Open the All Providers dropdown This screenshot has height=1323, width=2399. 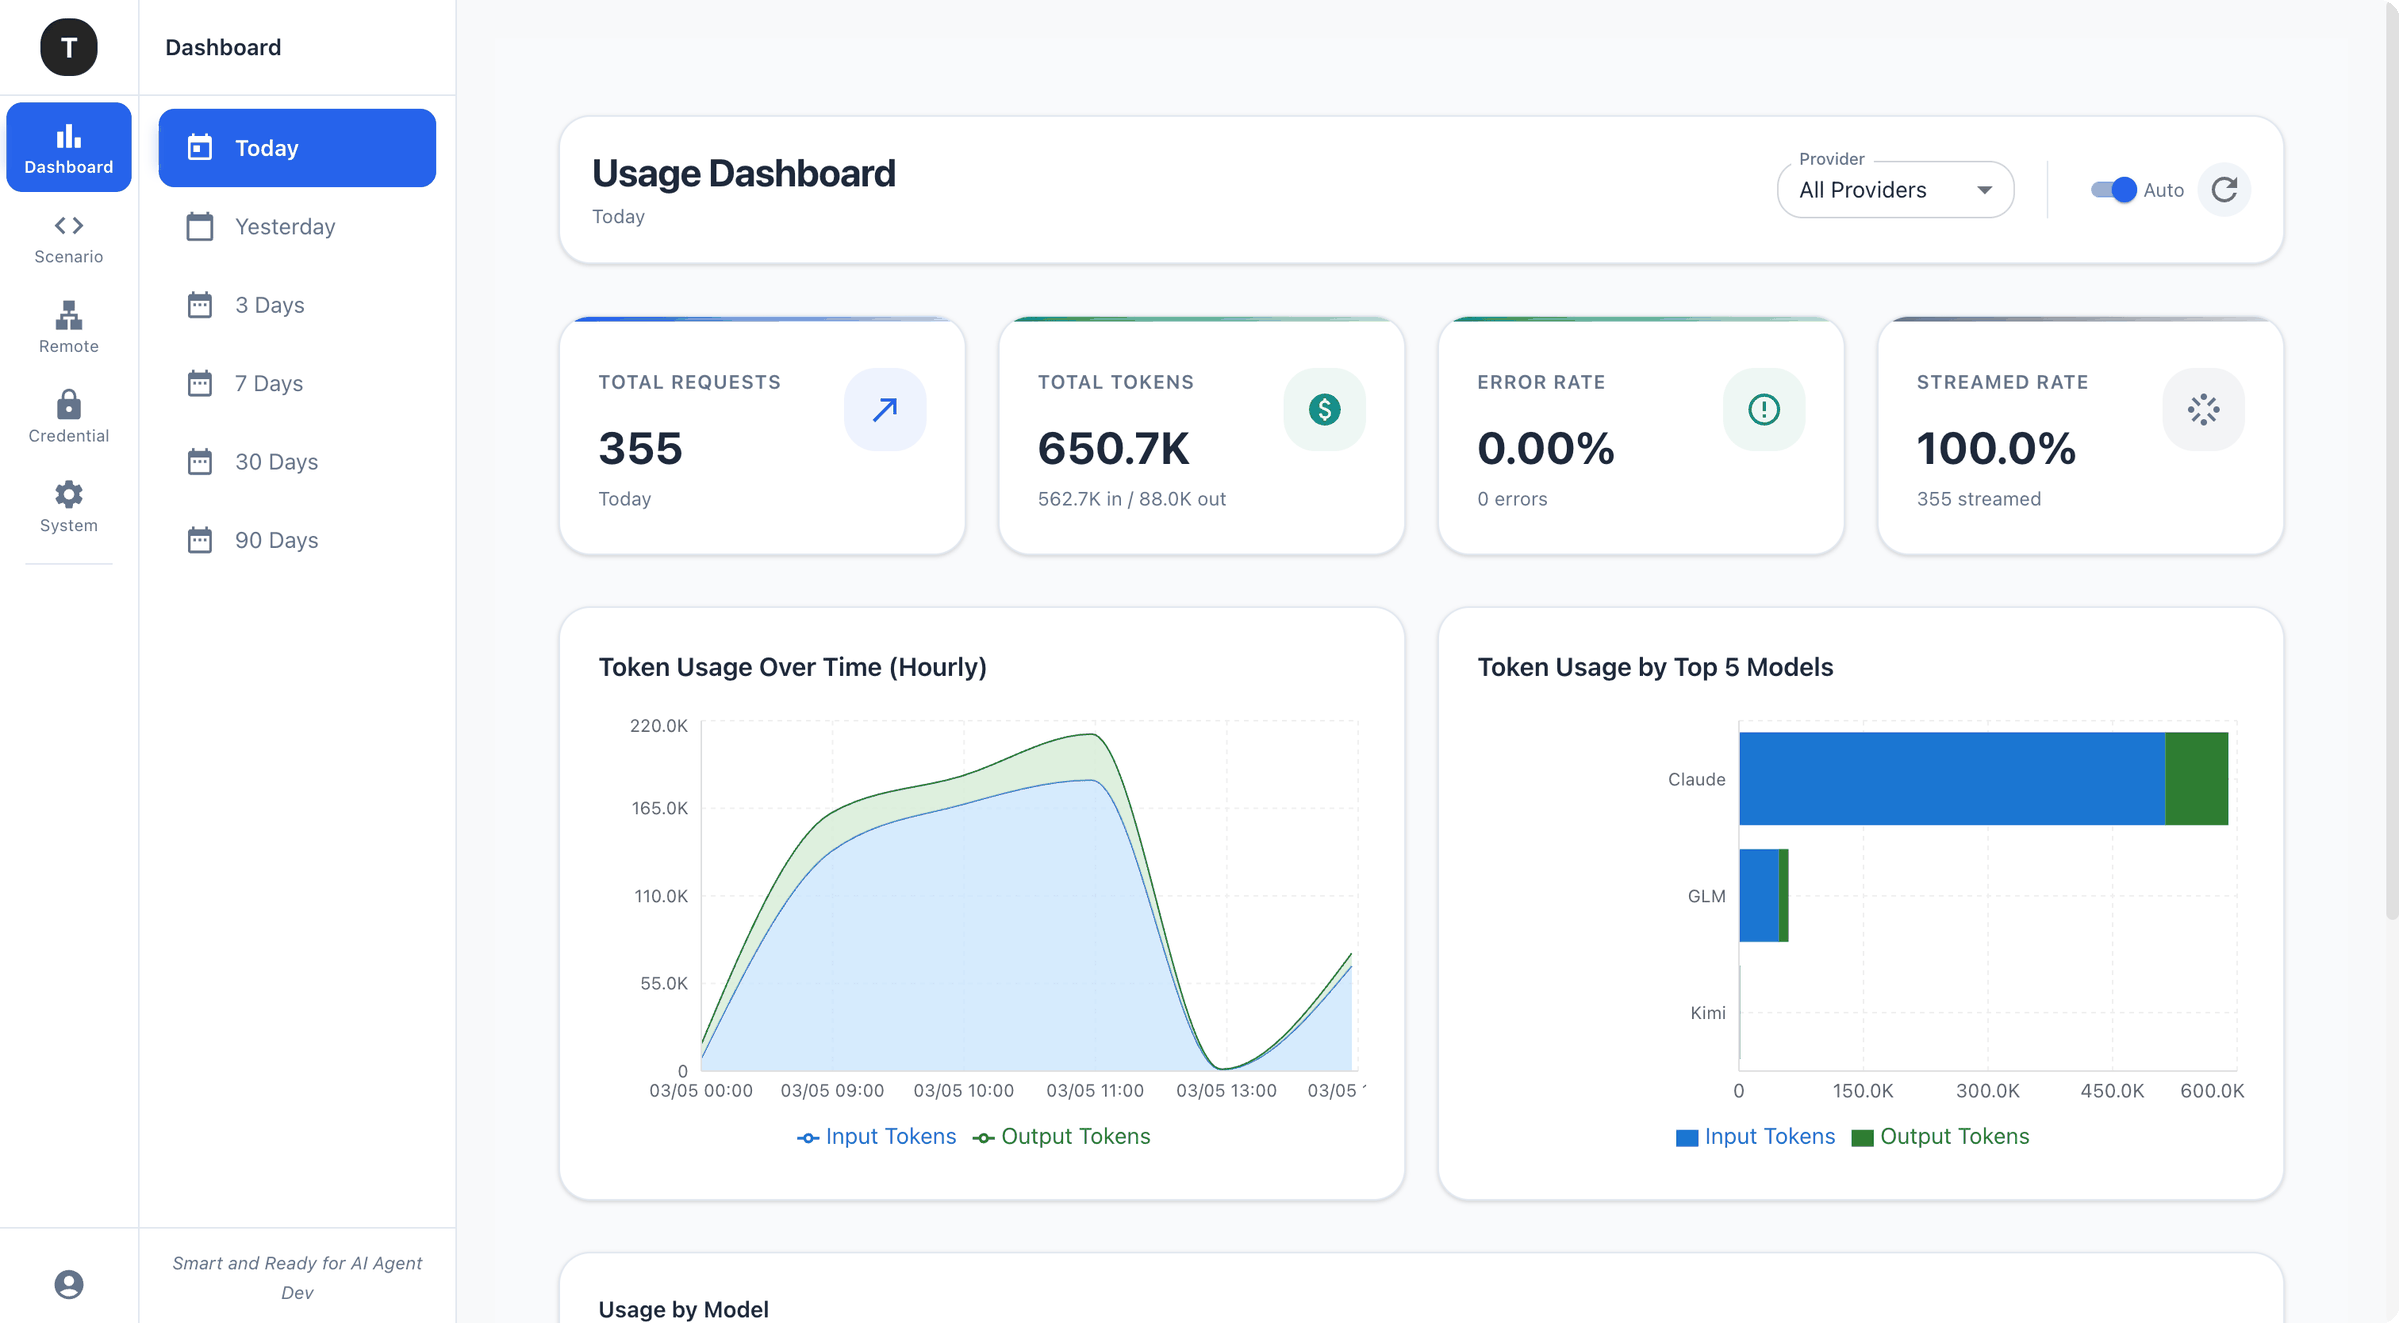point(1894,189)
